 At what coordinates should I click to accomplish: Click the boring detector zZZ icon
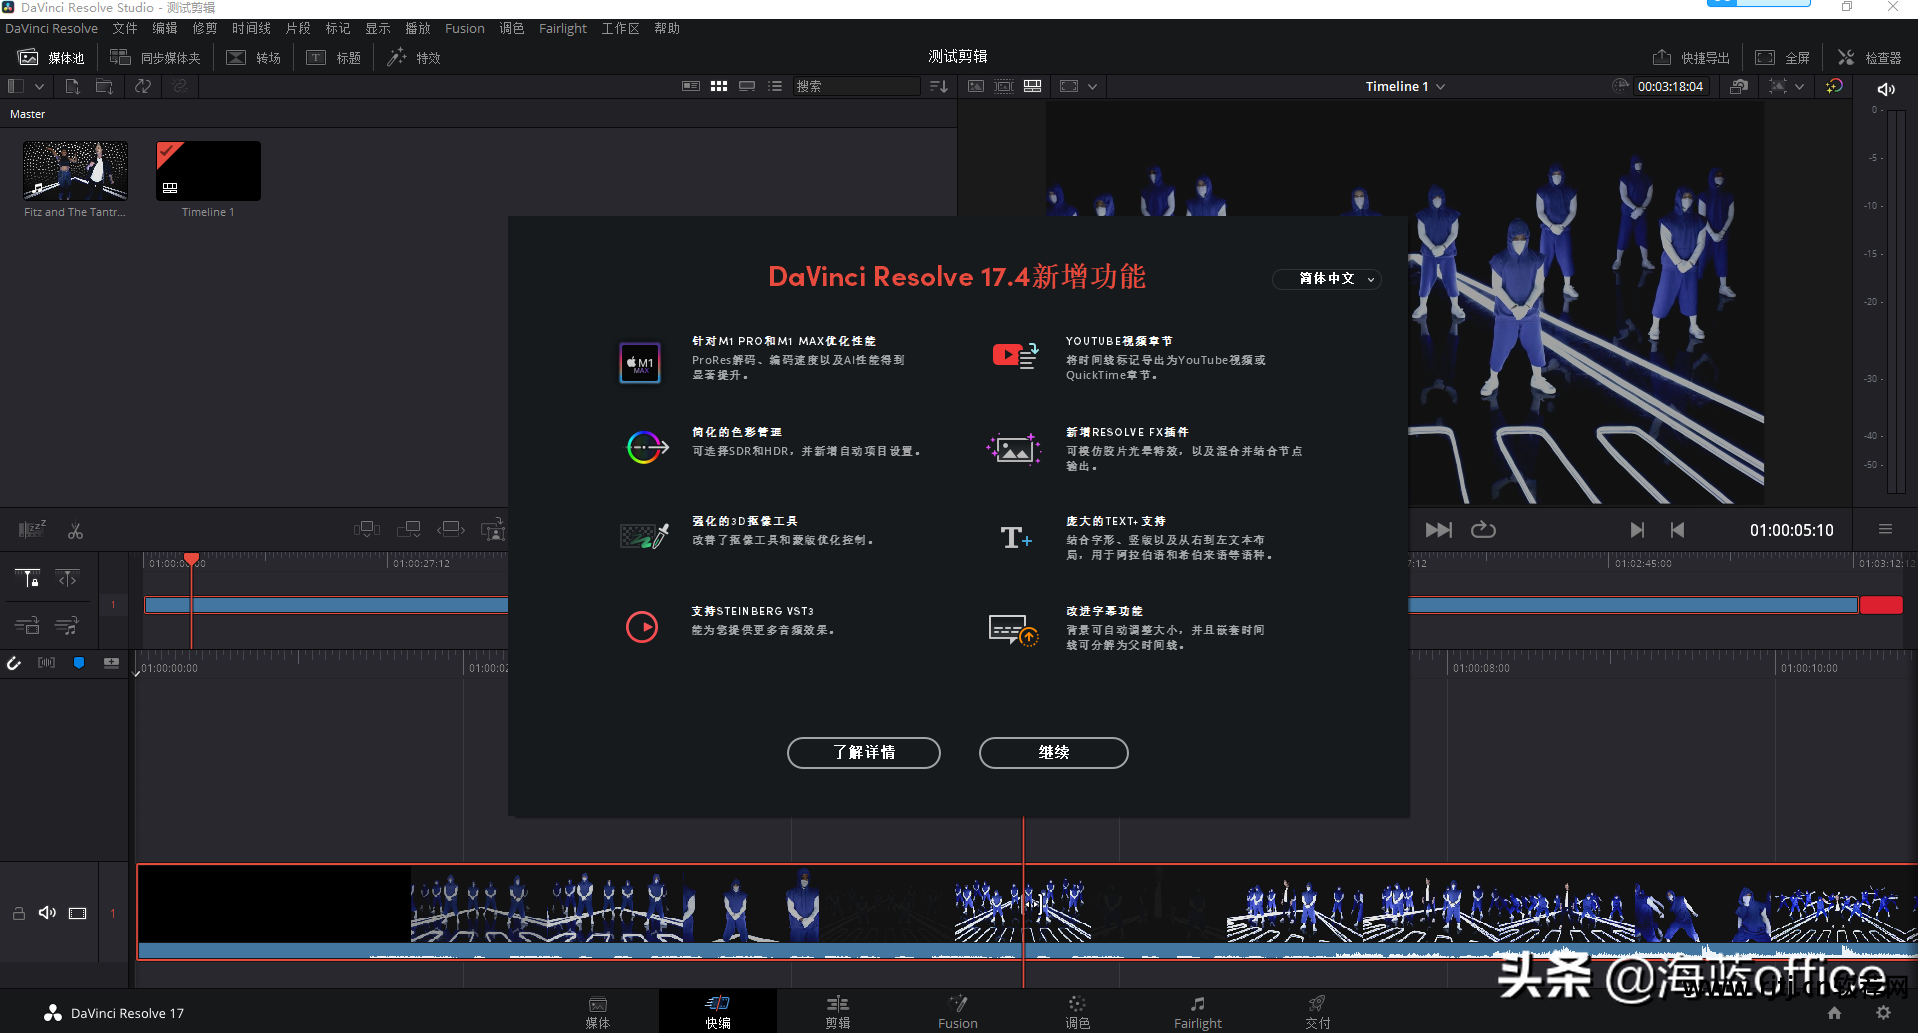coord(32,529)
